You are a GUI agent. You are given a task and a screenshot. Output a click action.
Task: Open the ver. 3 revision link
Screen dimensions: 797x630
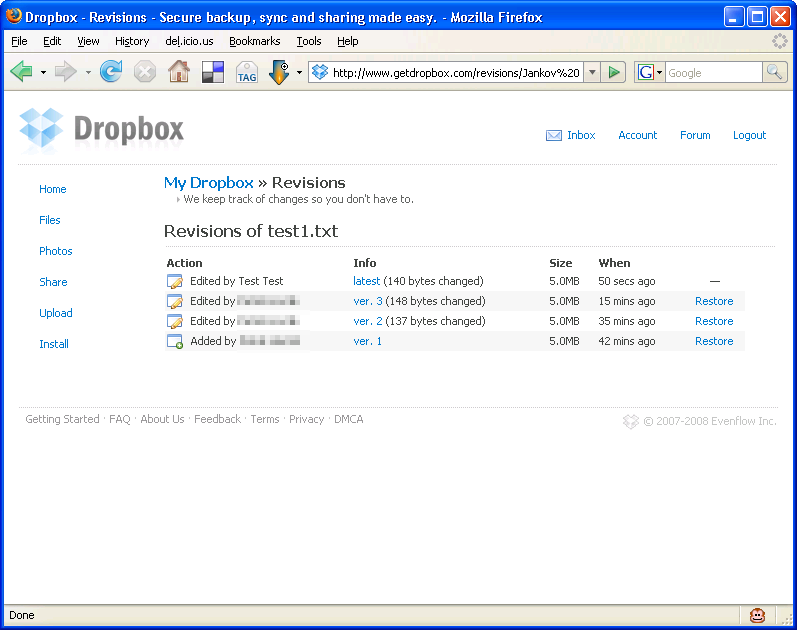coord(368,301)
